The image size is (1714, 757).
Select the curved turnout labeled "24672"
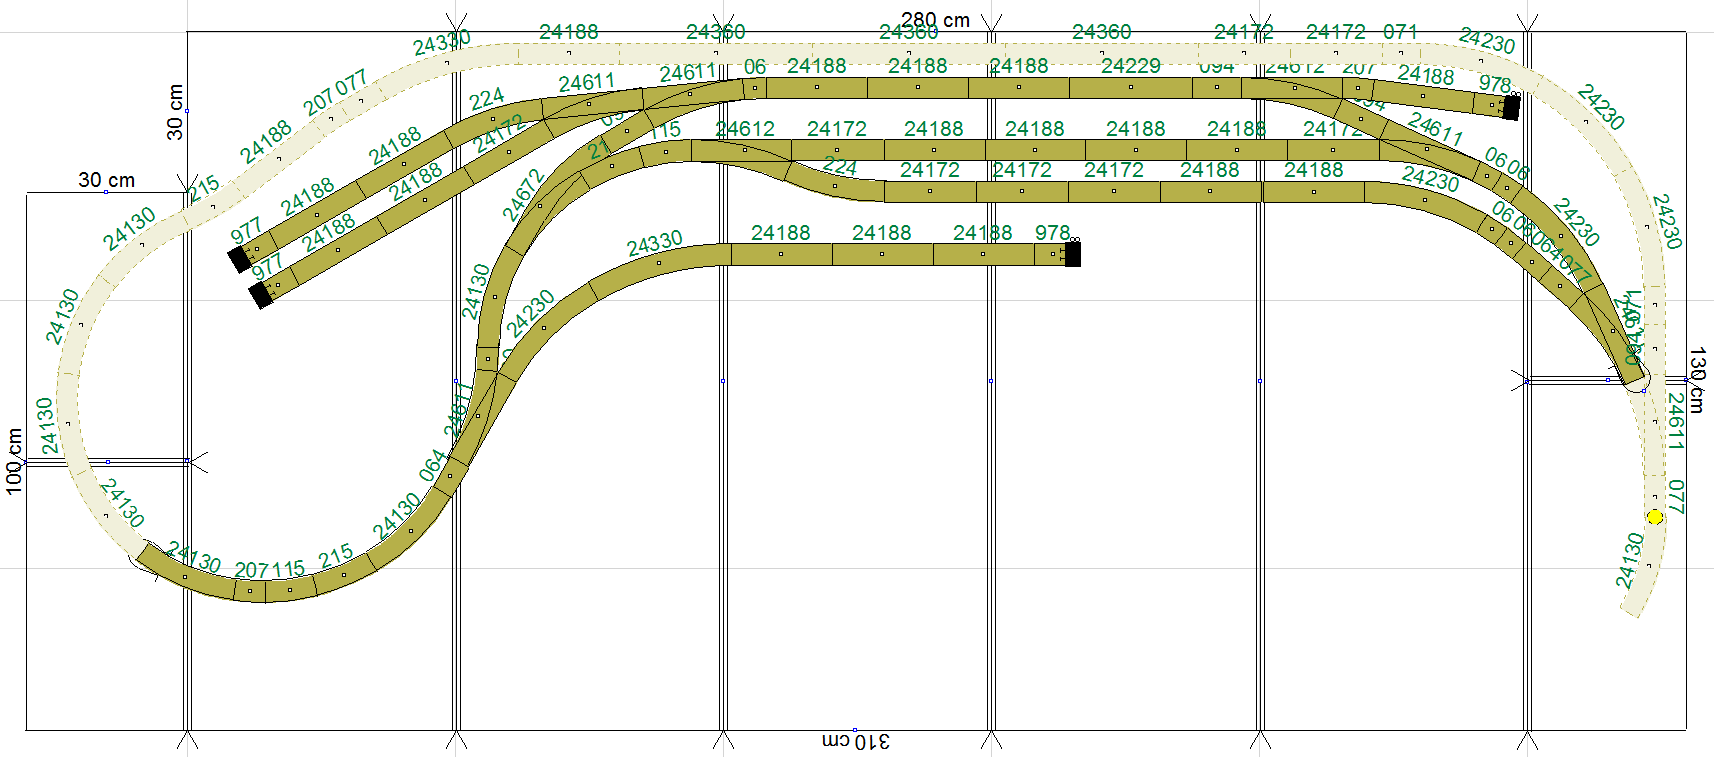pyautogui.click(x=545, y=212)
